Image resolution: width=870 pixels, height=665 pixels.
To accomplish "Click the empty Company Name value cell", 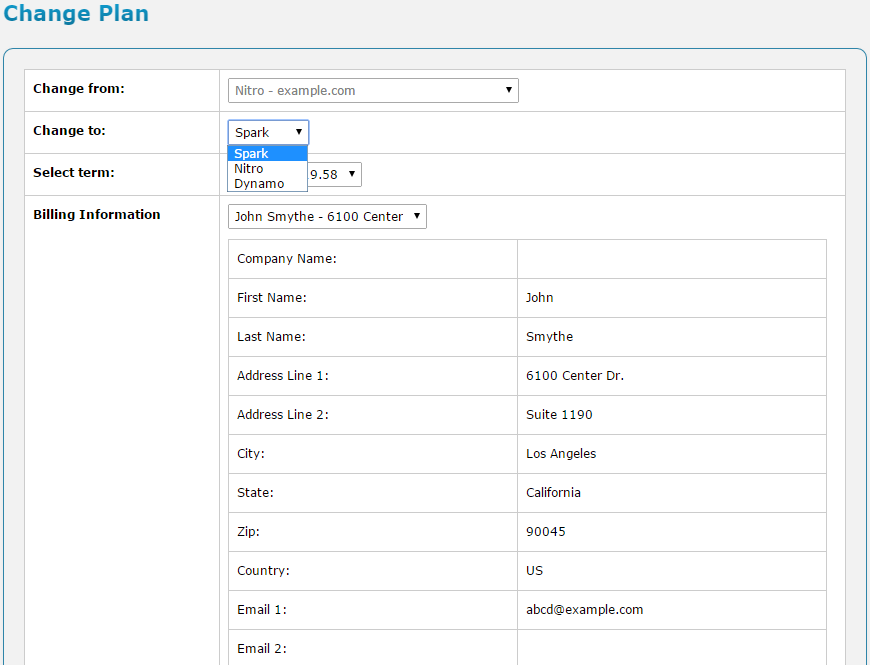I will (x=671, y=259).
